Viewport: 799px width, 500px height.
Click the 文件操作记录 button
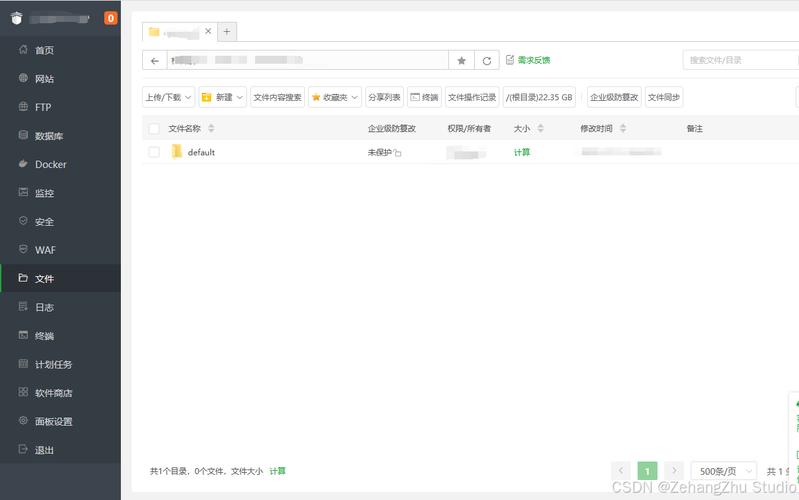coord(472,97)
